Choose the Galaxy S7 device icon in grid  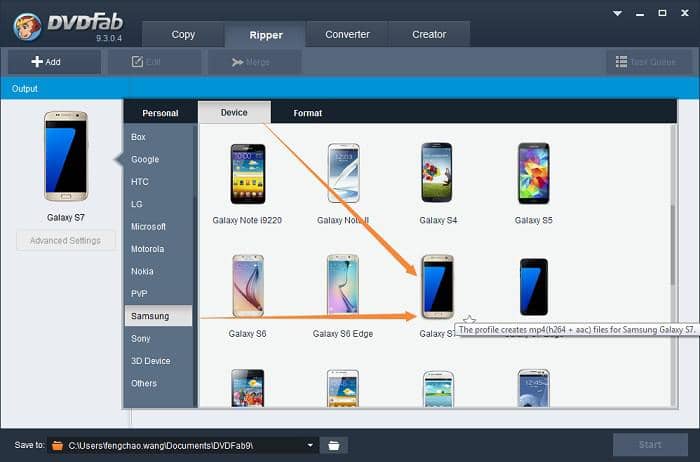438,286
